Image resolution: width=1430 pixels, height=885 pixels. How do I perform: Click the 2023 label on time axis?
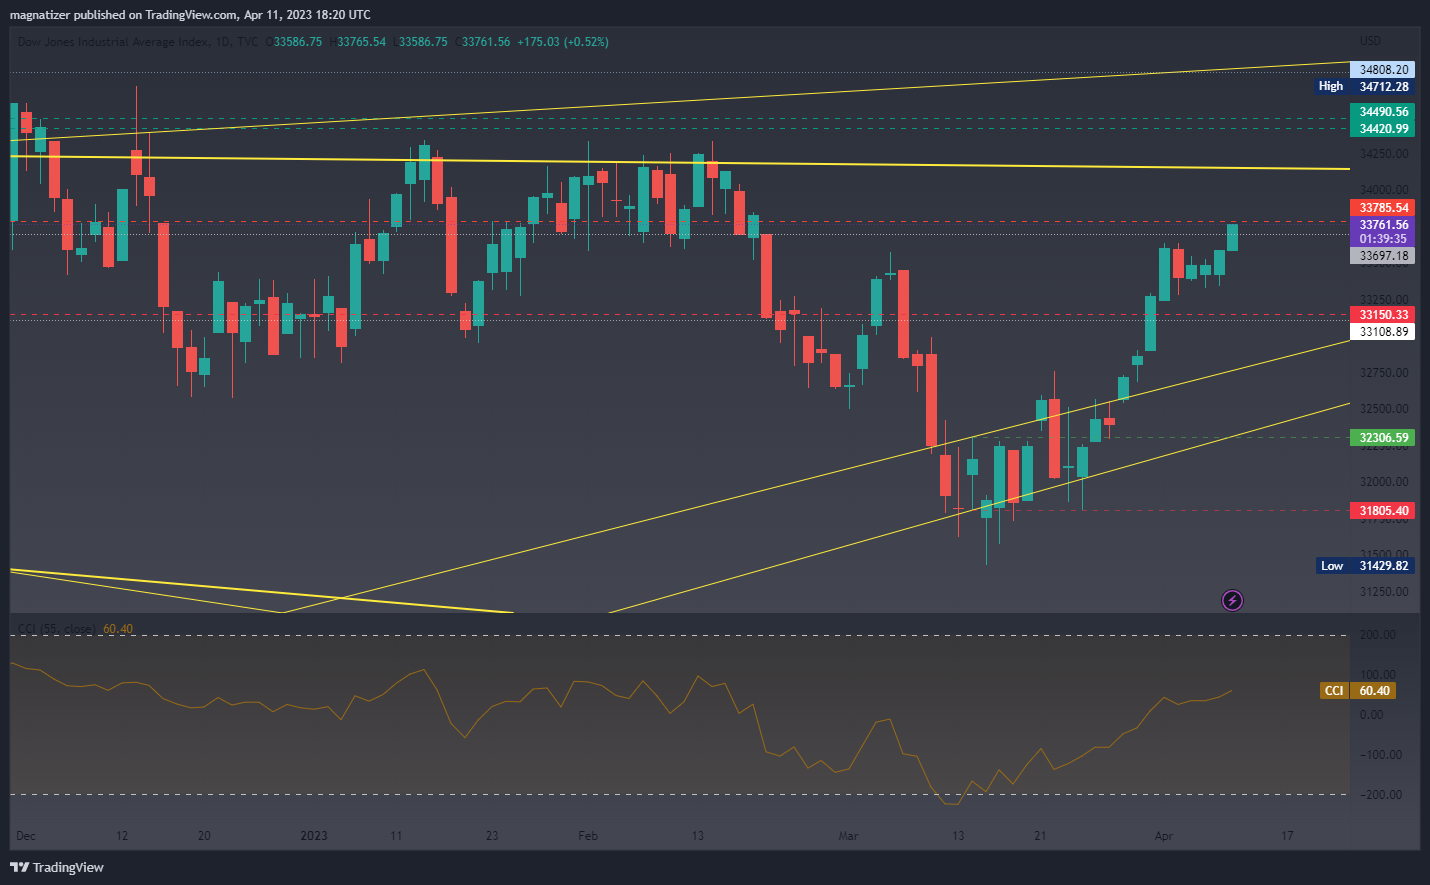point(314,836)
